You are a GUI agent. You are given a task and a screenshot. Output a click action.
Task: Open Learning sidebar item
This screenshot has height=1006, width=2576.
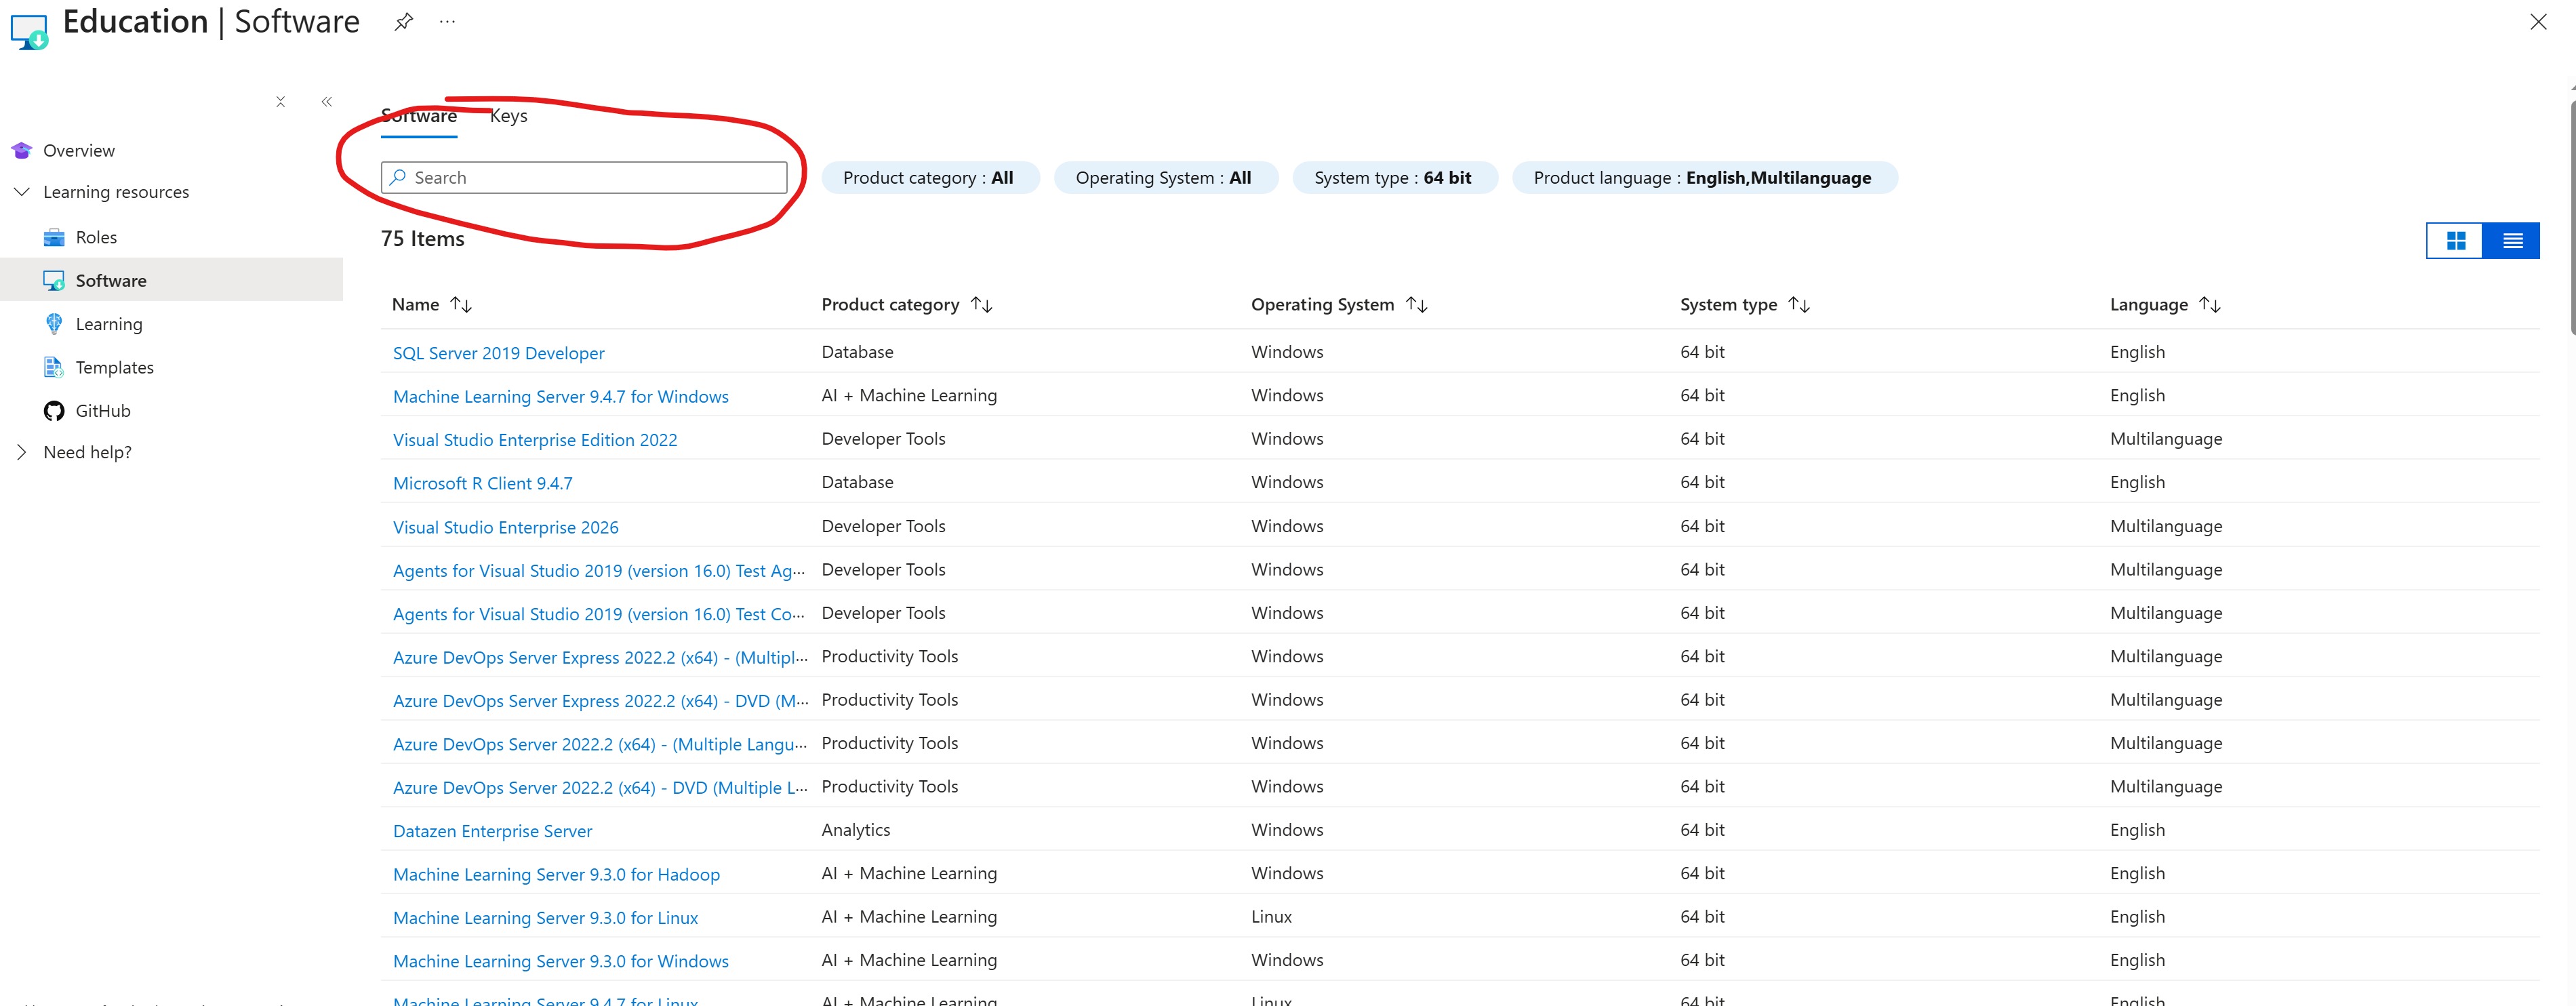point(109,324)
